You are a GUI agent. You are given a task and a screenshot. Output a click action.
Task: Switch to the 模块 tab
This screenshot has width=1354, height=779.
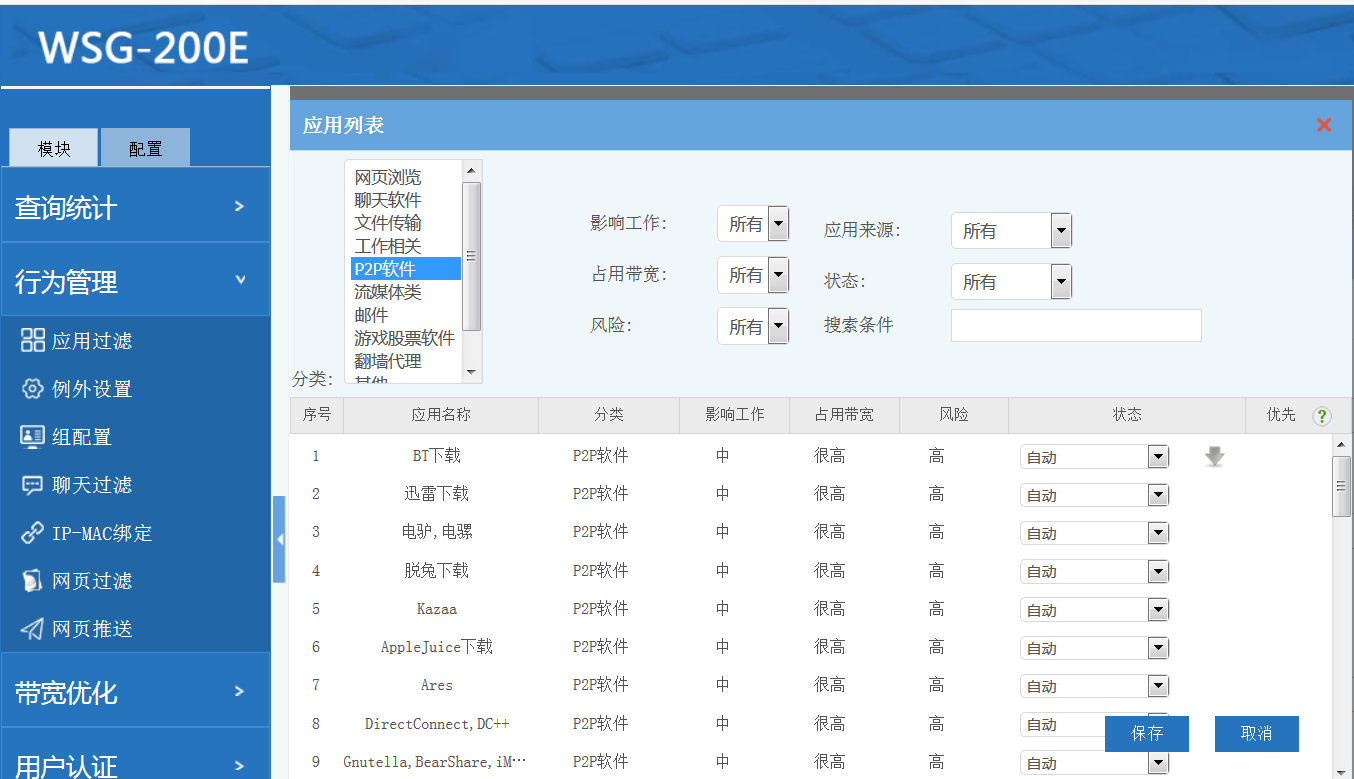[54, 148]
